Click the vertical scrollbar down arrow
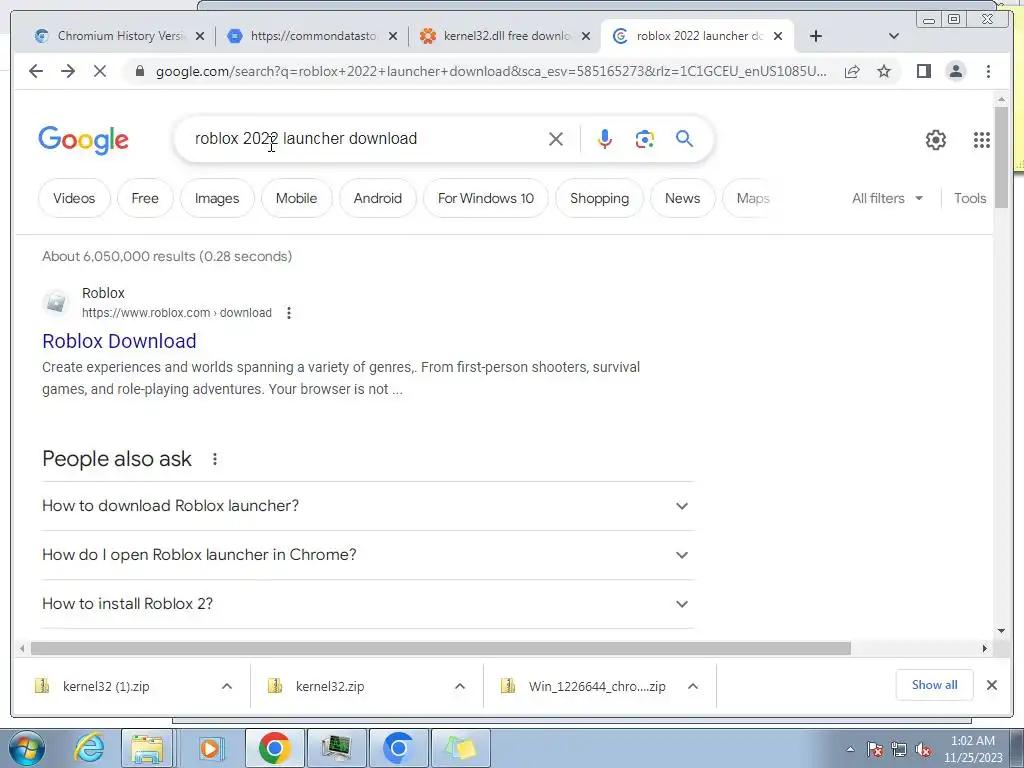The height and width of the screenshot is (768, 1024). [1001, 631]
